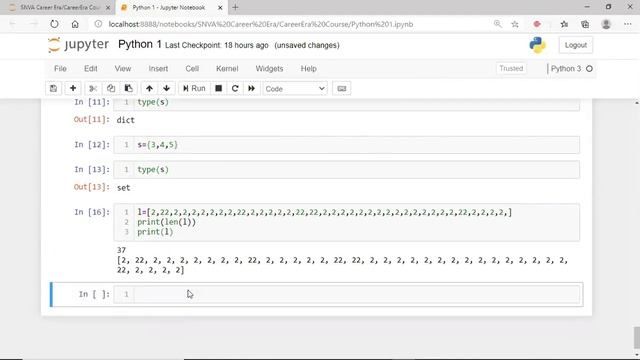This screenshot has width=640, height=360.
Task: Open the Edit menu
Action: point(91,69)
